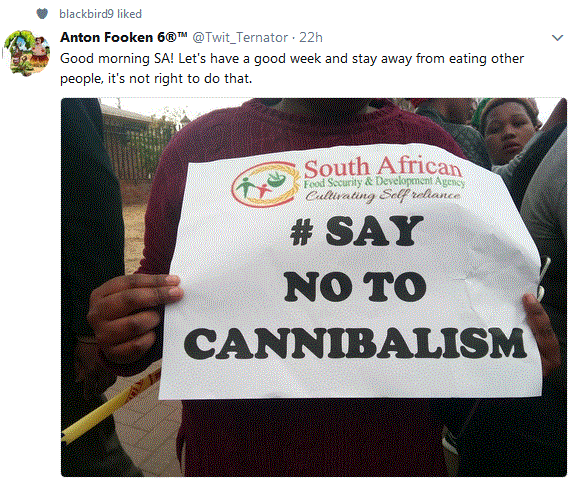This screenshot has height=484, width=574.
Task: Click the '# SAY' text on sign
Action: point(357,231)
